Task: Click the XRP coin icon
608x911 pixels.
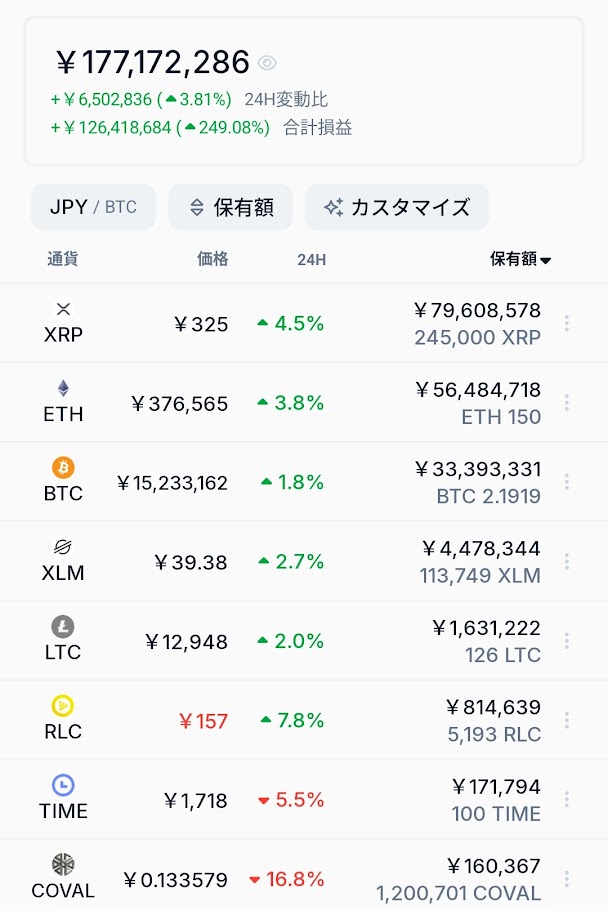Action: click(63, 309)
